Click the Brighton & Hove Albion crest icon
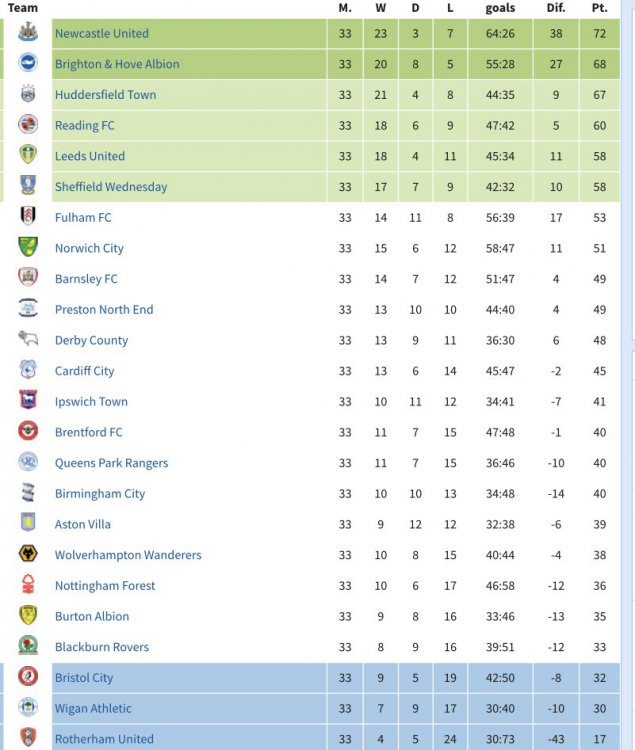This screenshot has height=750, width=635. pyautogui.click(x=28, y=64)
